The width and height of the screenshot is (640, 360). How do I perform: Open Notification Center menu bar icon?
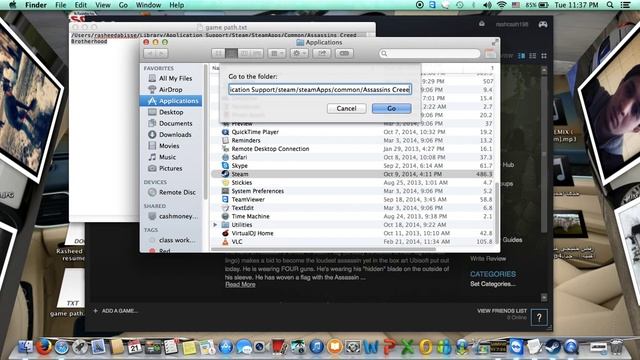[x=625, y=5]
